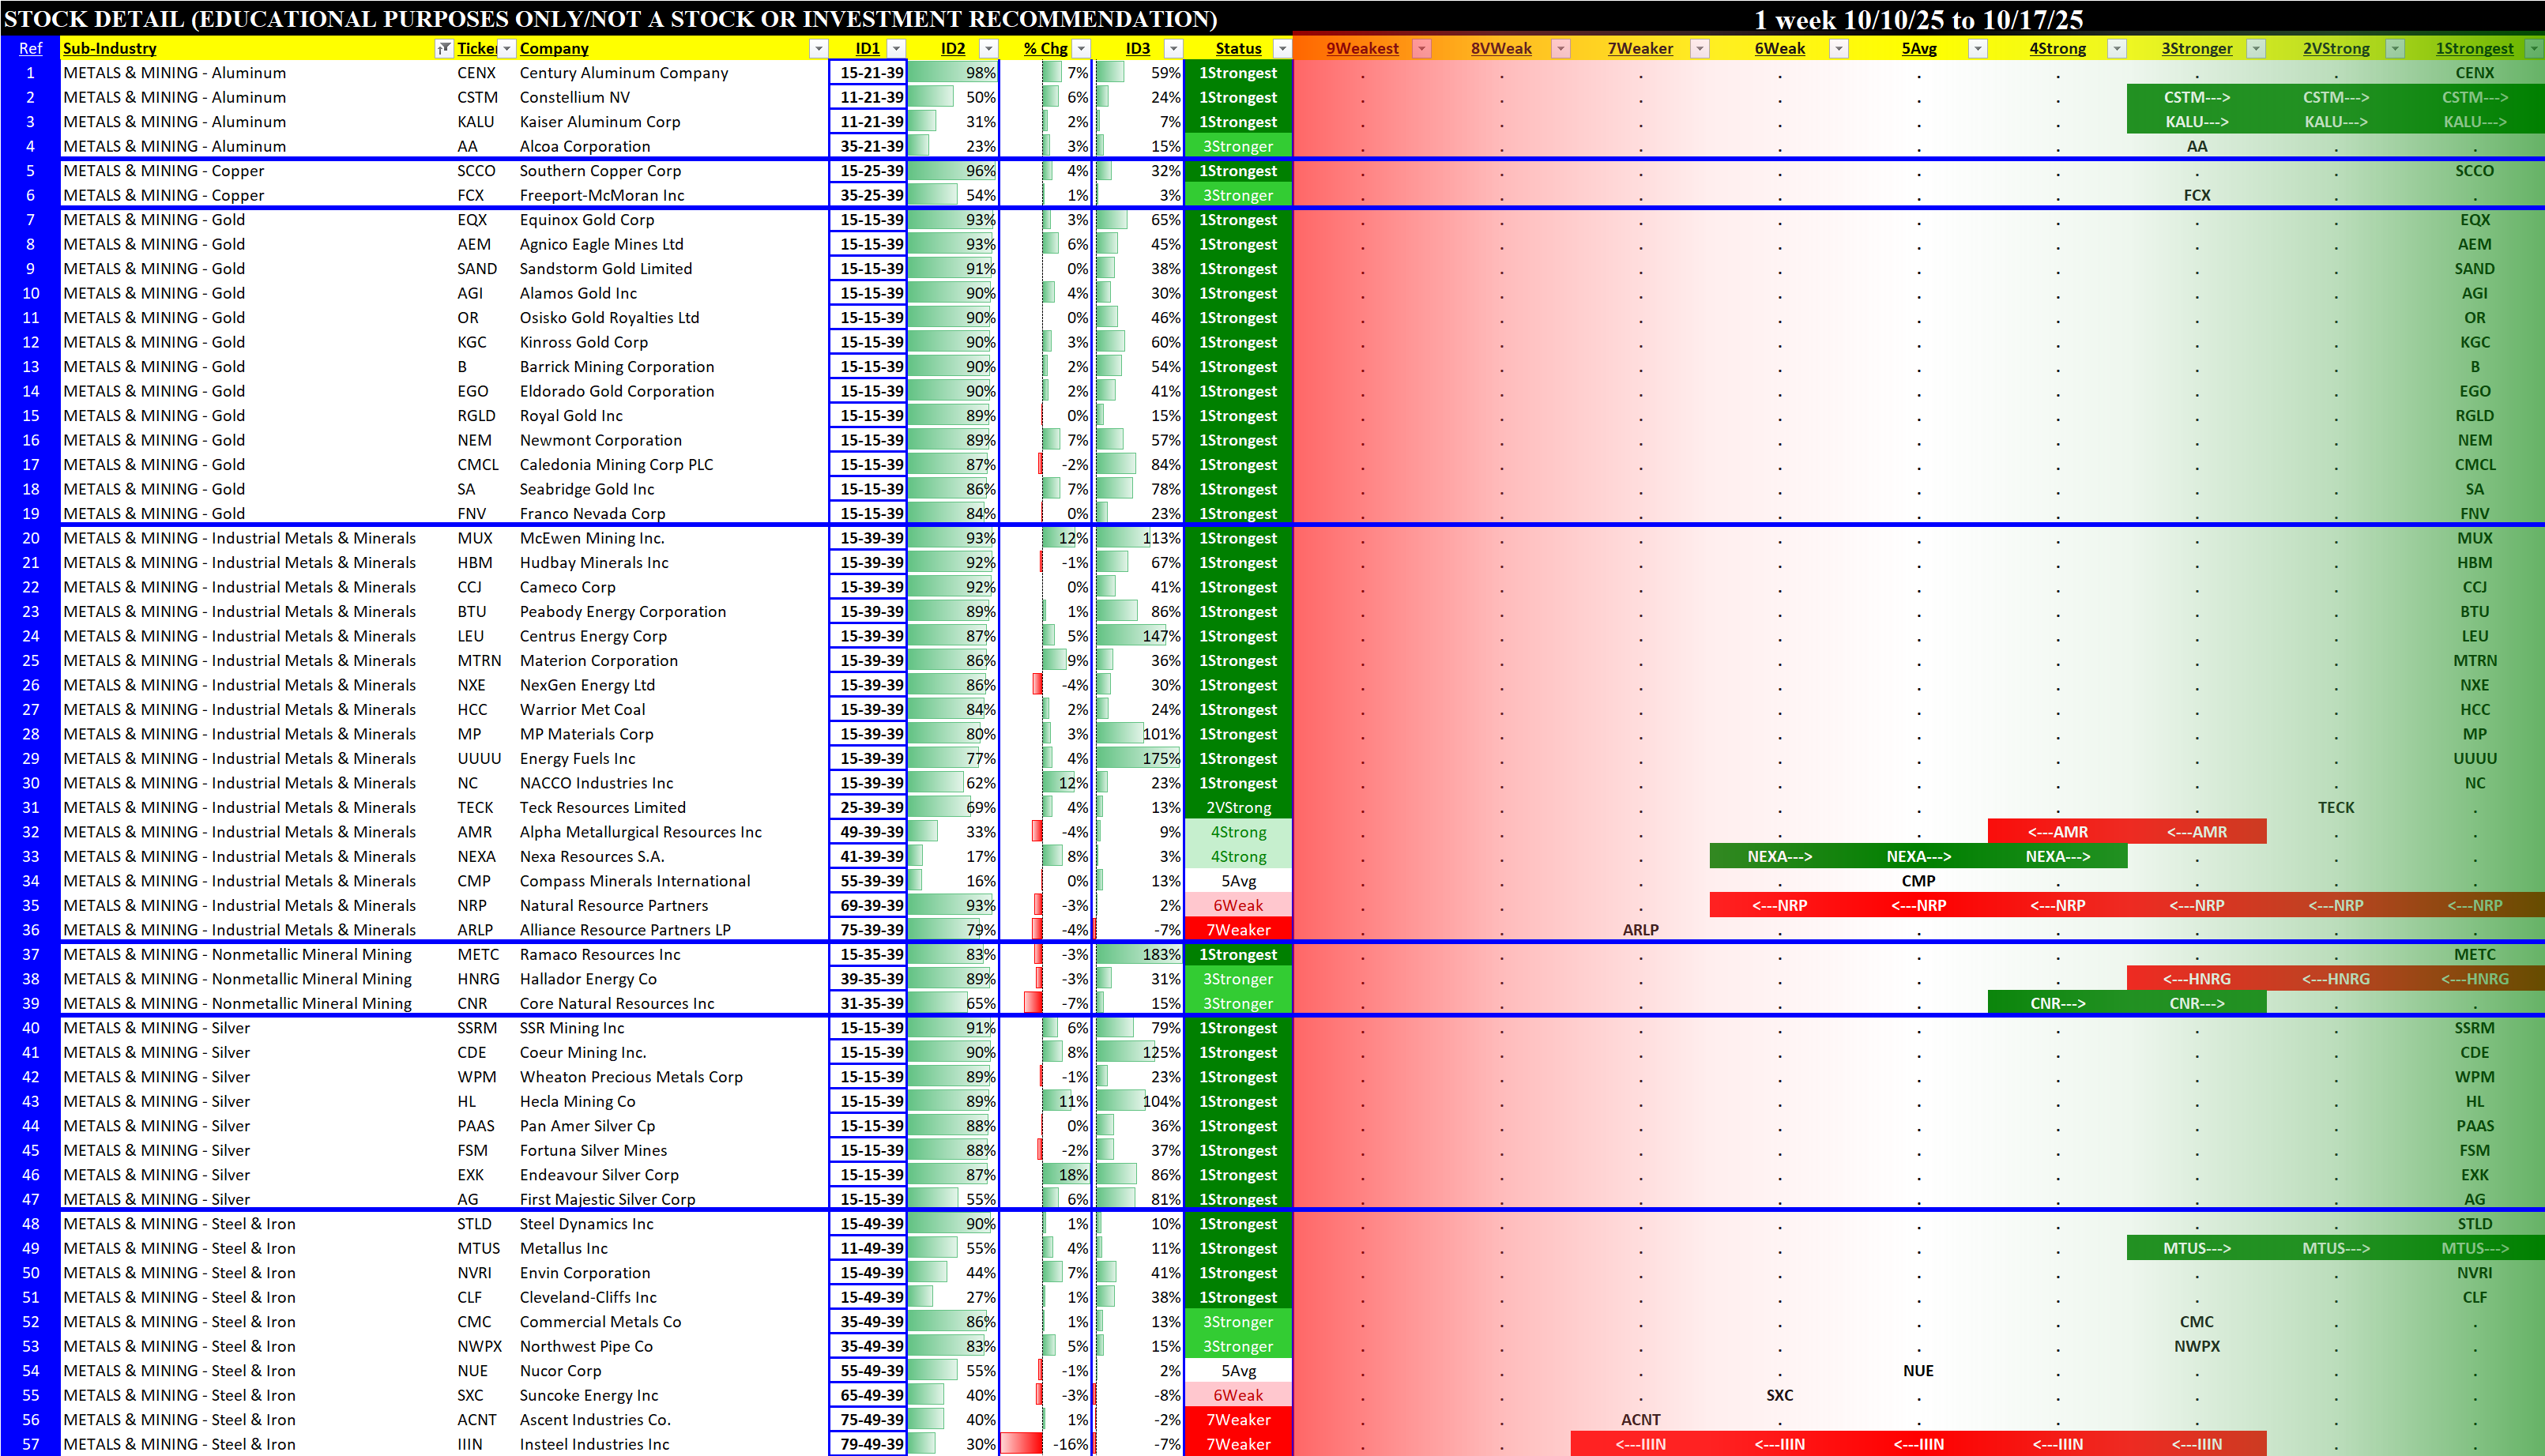
Task: Open the 5Avg column filter dropdown
Action: tap(1977, 48)
